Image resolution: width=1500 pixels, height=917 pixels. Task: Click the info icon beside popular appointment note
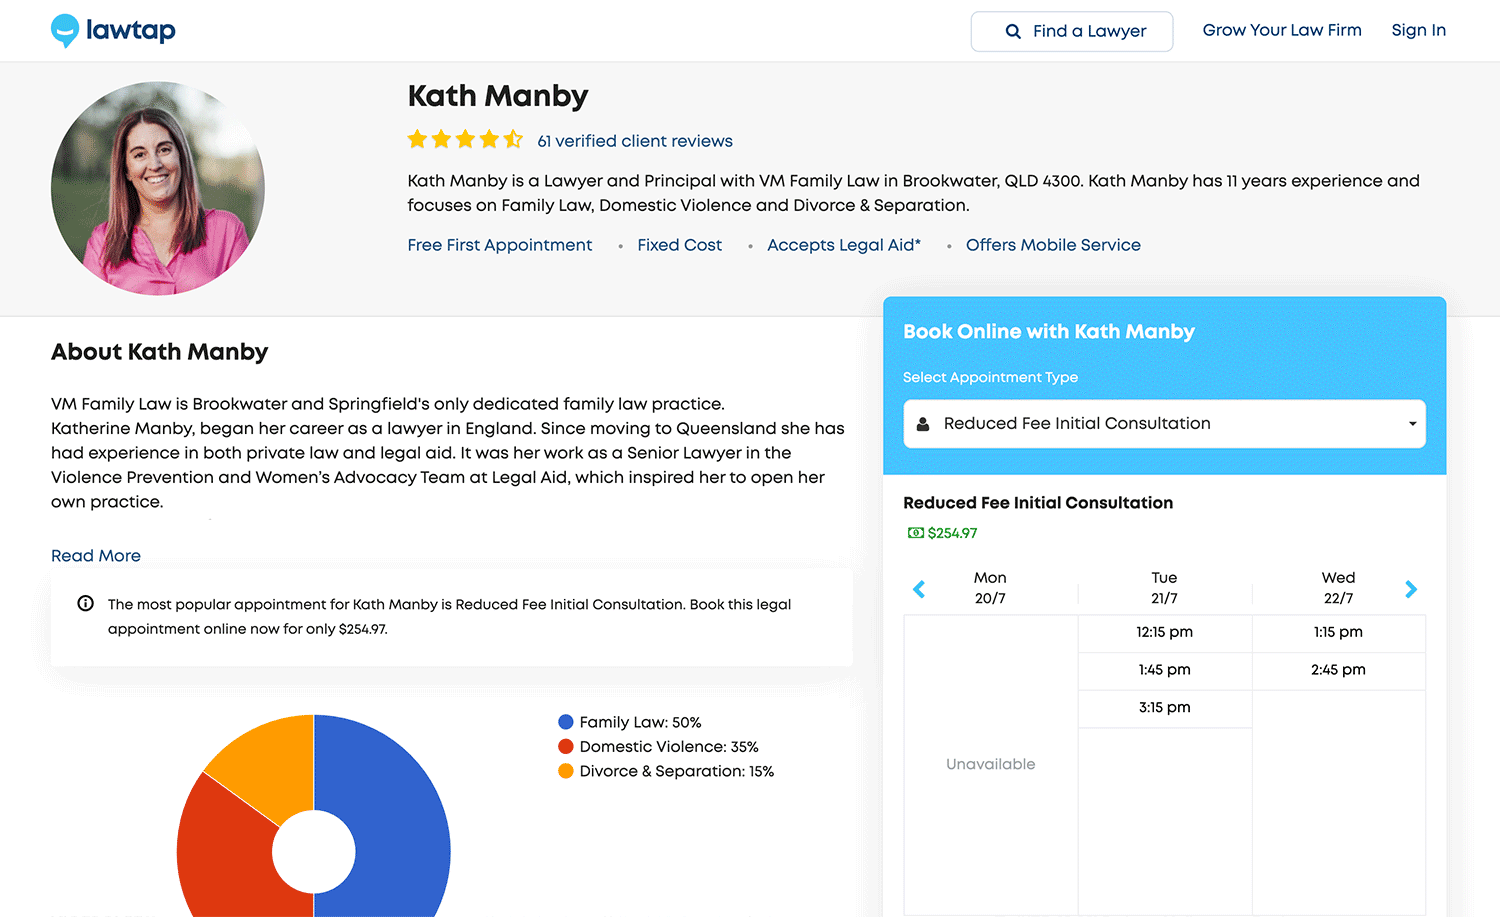tap(86, 604)
